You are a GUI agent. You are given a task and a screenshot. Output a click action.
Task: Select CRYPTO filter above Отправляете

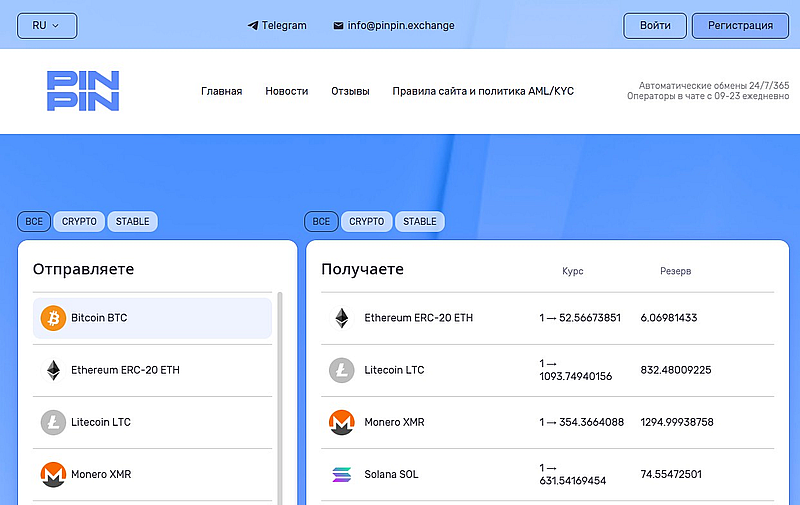(x=79, y=221)
